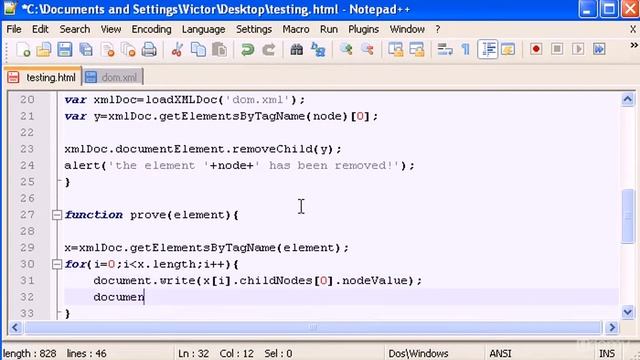This screenshot has height=360, width=640.
Task: Open the Settings menu
Action: pos(254,29)
